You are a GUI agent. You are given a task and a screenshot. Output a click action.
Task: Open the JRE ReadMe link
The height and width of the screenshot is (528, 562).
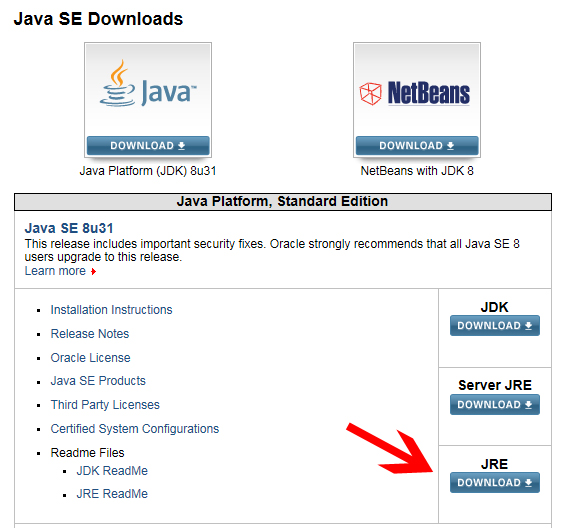112,494
